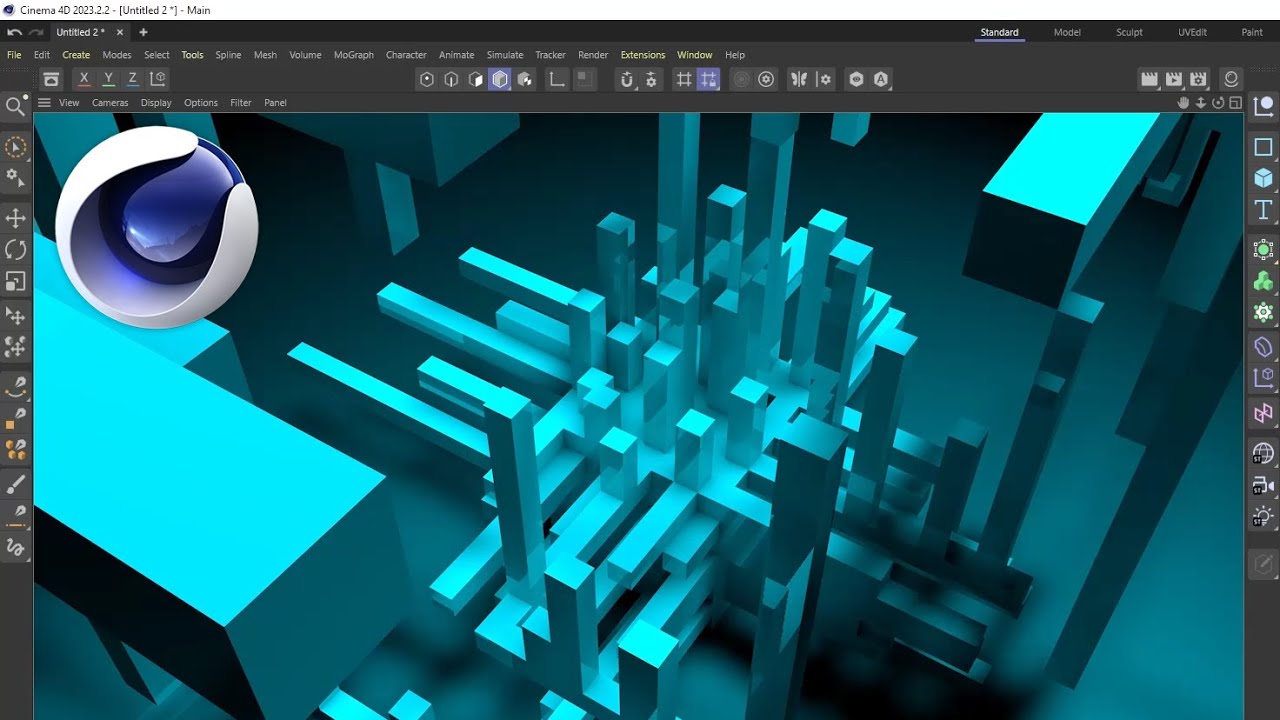The width and height of the screenshot is (1280, 720).
Task: Add a new project tab with plus
Action: click(x=143, y=32)
